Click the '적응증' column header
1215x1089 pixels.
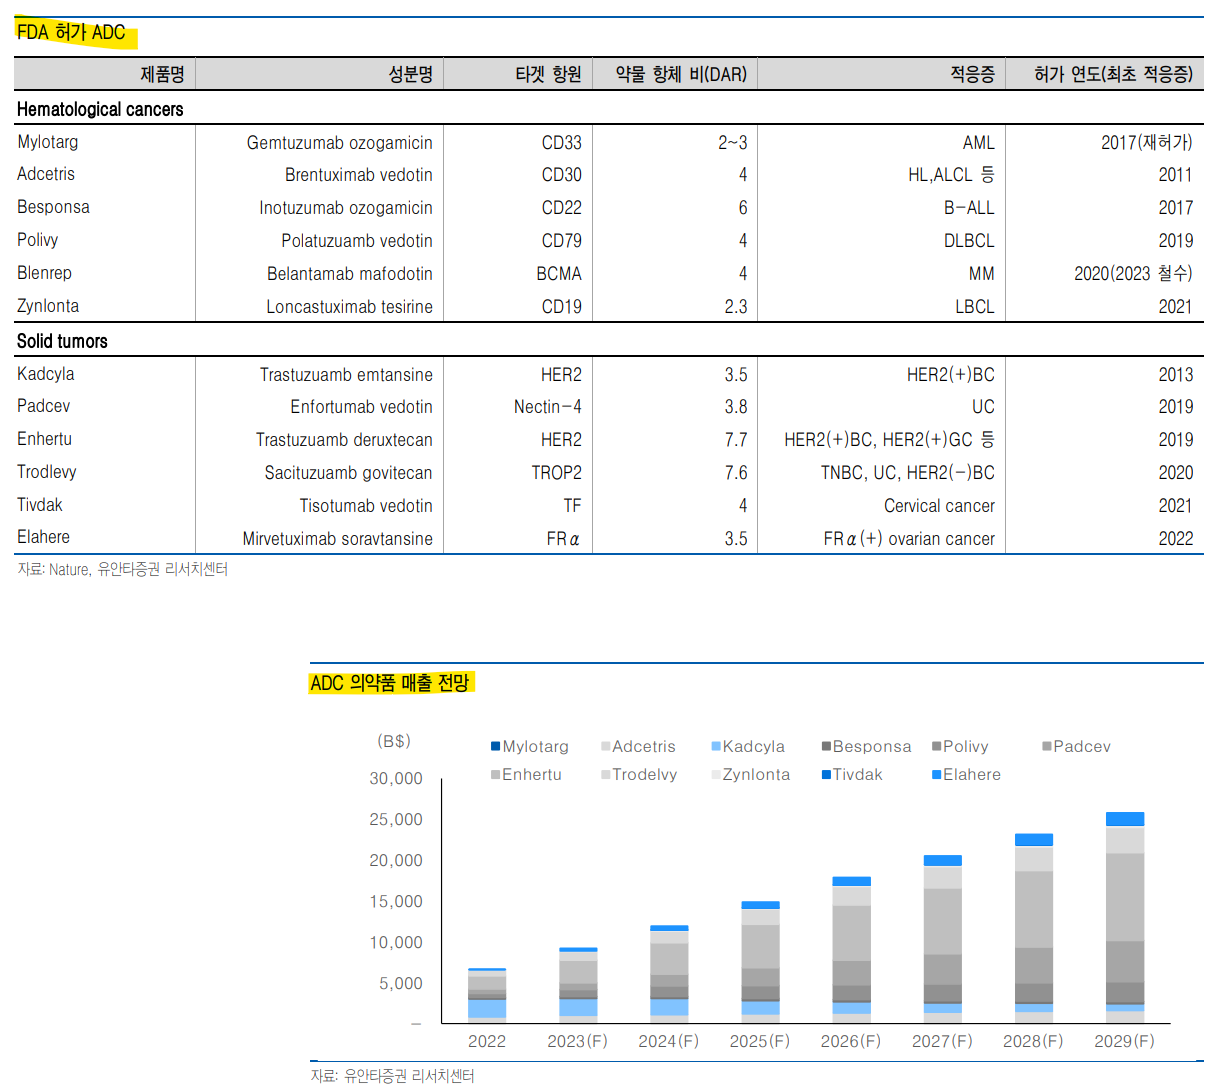[972, 74]
